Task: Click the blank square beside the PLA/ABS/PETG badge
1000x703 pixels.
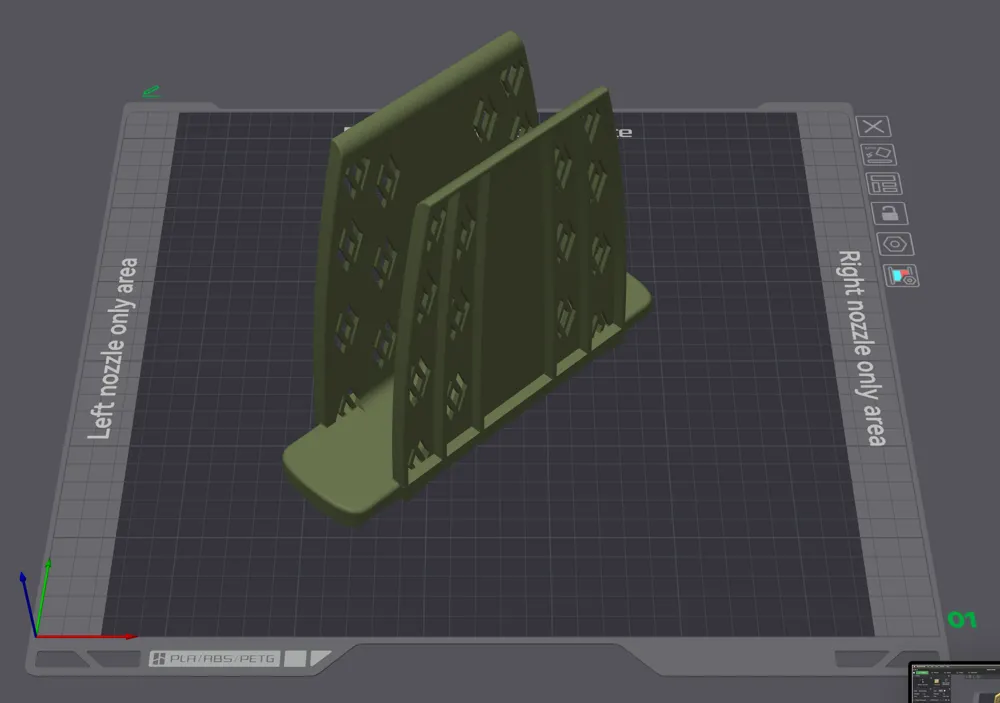Action: coord(295,657)
